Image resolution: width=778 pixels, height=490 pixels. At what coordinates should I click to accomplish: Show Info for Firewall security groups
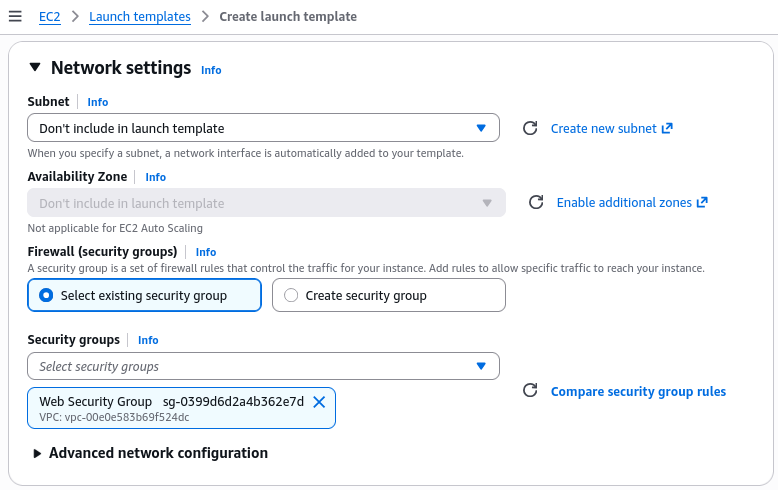(x=206, y=252)
